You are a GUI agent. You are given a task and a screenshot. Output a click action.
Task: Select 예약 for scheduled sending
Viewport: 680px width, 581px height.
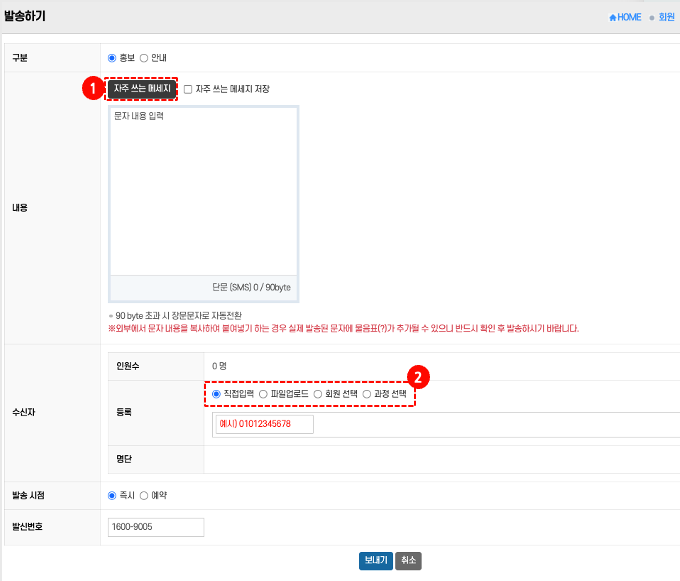pos(144,495)
